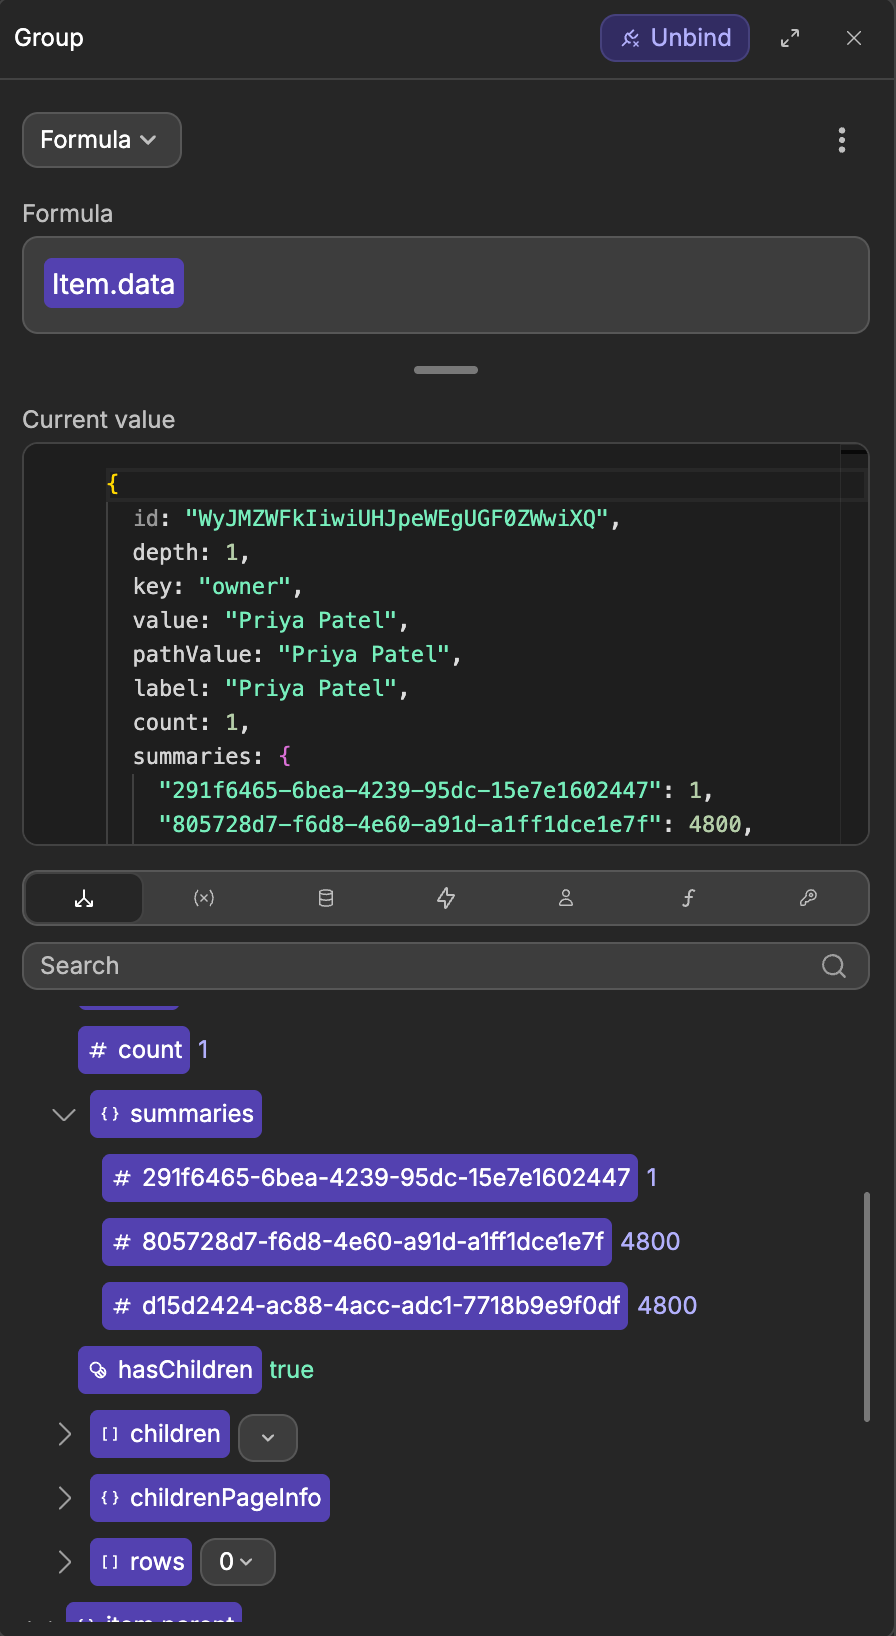Open the key icon tab
Image resolution: width=896 pixels, height=1636 pixels.
click(808, 898)
